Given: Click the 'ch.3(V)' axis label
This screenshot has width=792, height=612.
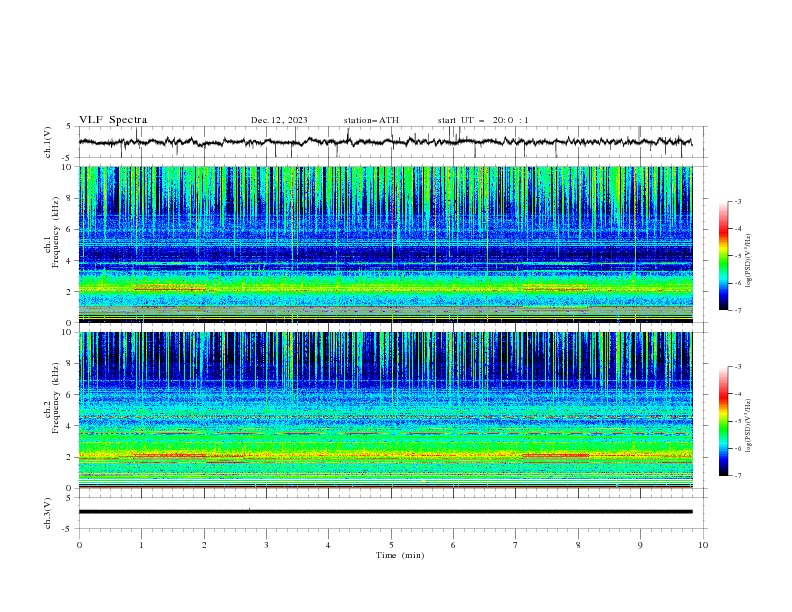Looking at the screenshot, I should coord(48,513).
